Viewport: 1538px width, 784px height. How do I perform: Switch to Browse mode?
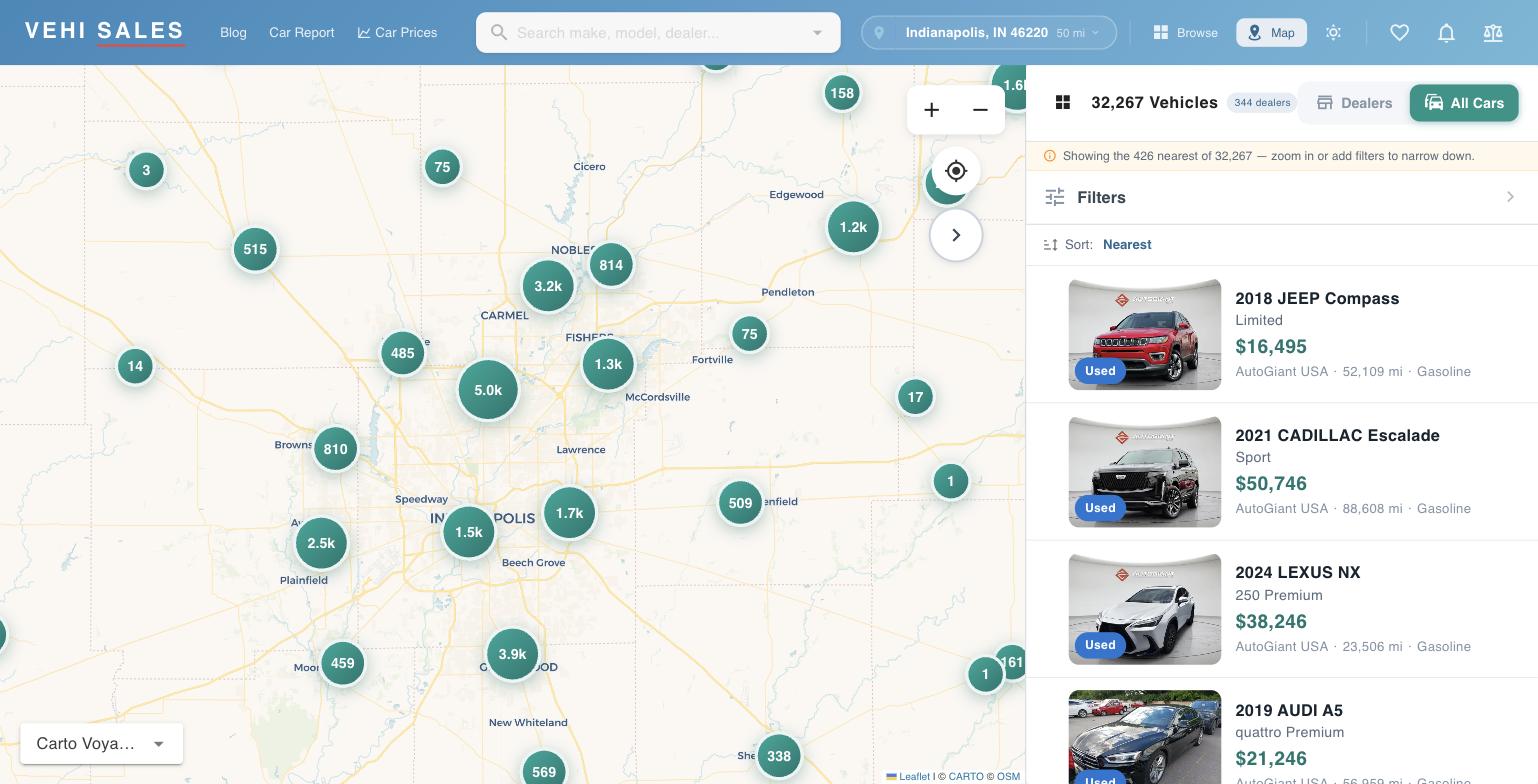pyautogui.click(x=1185, y=33)
